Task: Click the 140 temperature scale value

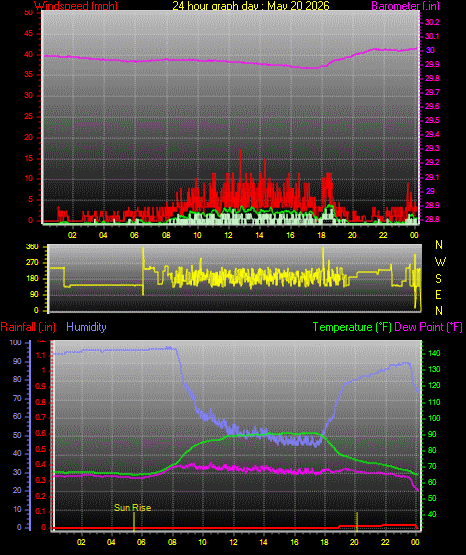Action: click(x=434, y=353)
